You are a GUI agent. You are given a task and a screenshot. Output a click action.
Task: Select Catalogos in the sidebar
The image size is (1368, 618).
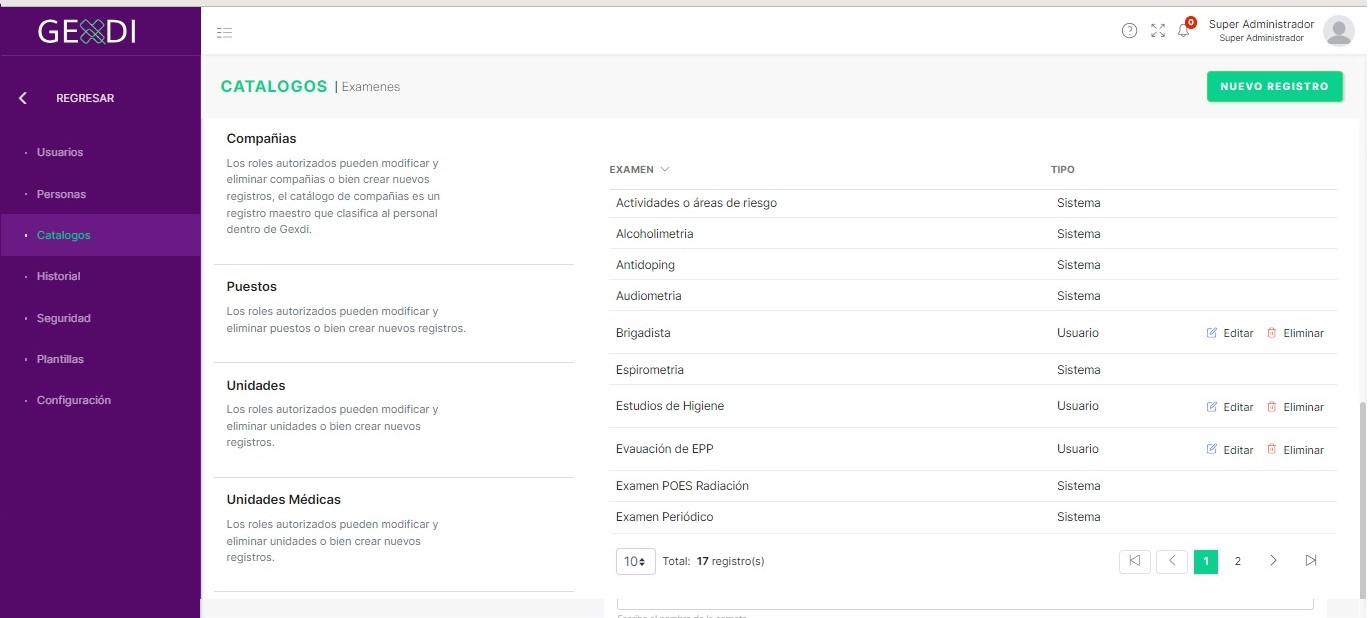[x=100, y=235]
